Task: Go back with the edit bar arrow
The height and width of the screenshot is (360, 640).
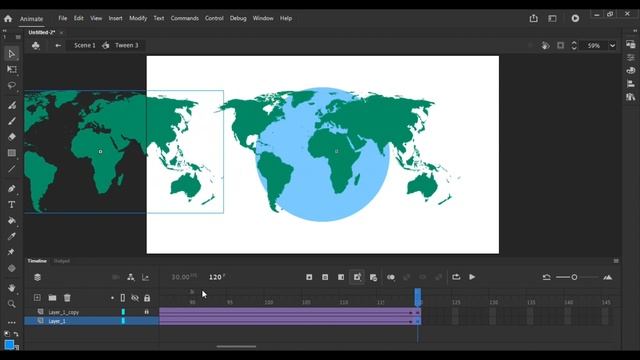Action: tap(58, 45)
